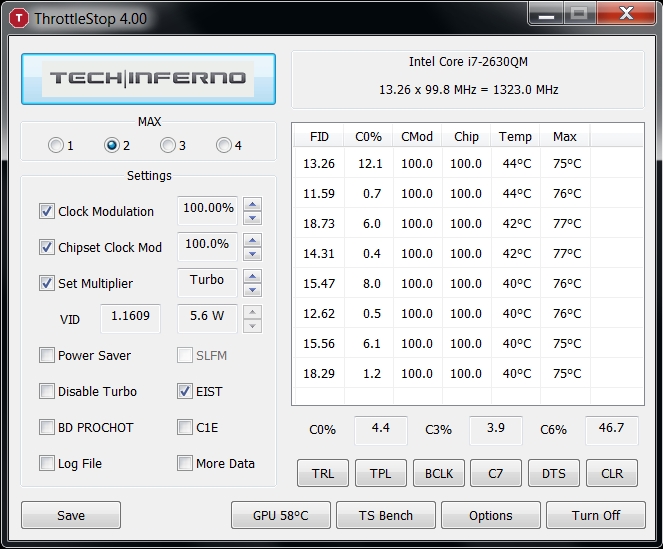Click the C6% summary value 46.7

click(x=611, y=430)
